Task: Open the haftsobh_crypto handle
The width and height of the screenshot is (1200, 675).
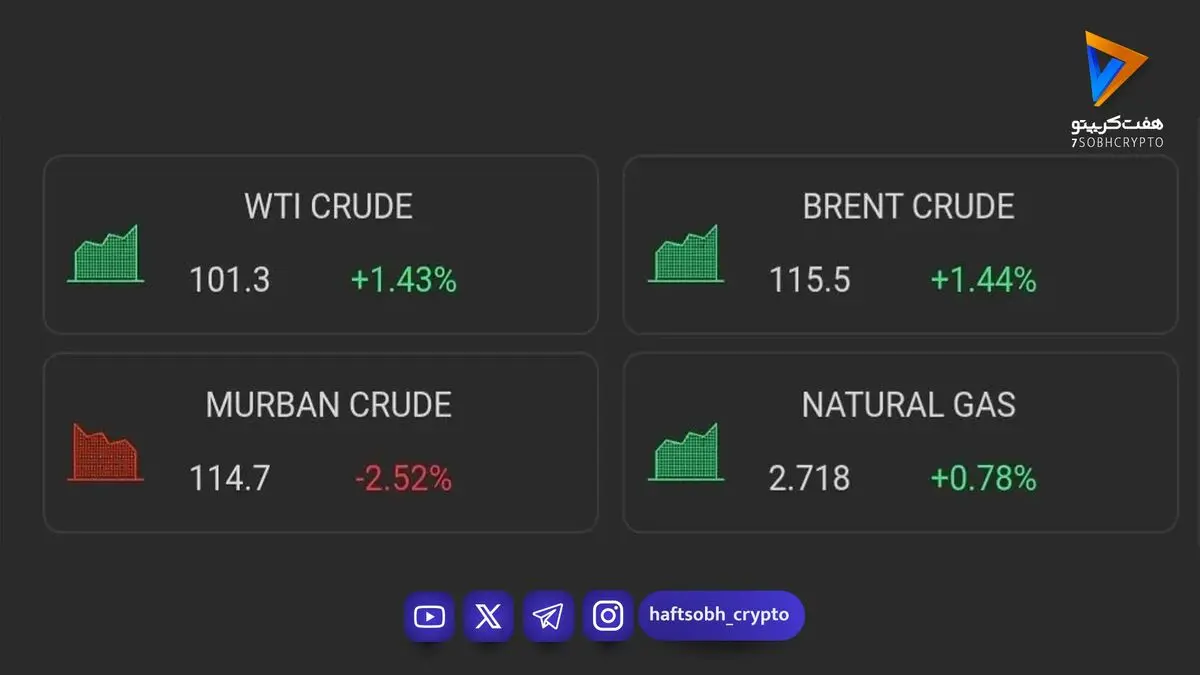Action: pyautogui.click(x=720, y=615)
